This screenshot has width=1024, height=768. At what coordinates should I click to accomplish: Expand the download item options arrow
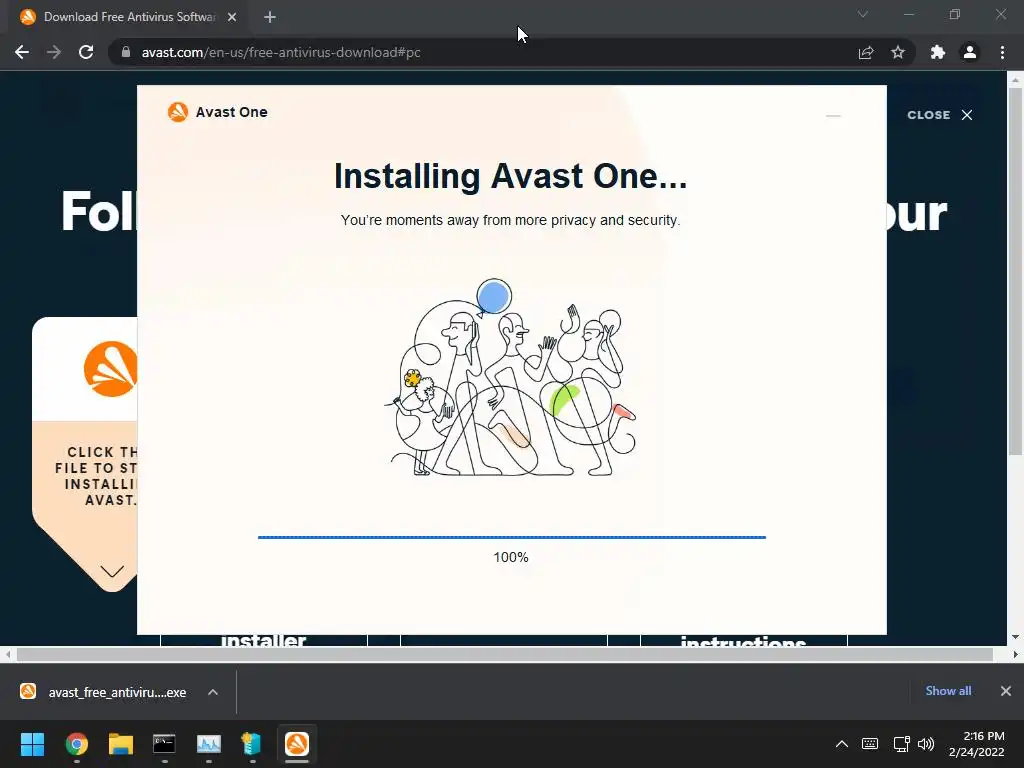(x=213, y=692)
